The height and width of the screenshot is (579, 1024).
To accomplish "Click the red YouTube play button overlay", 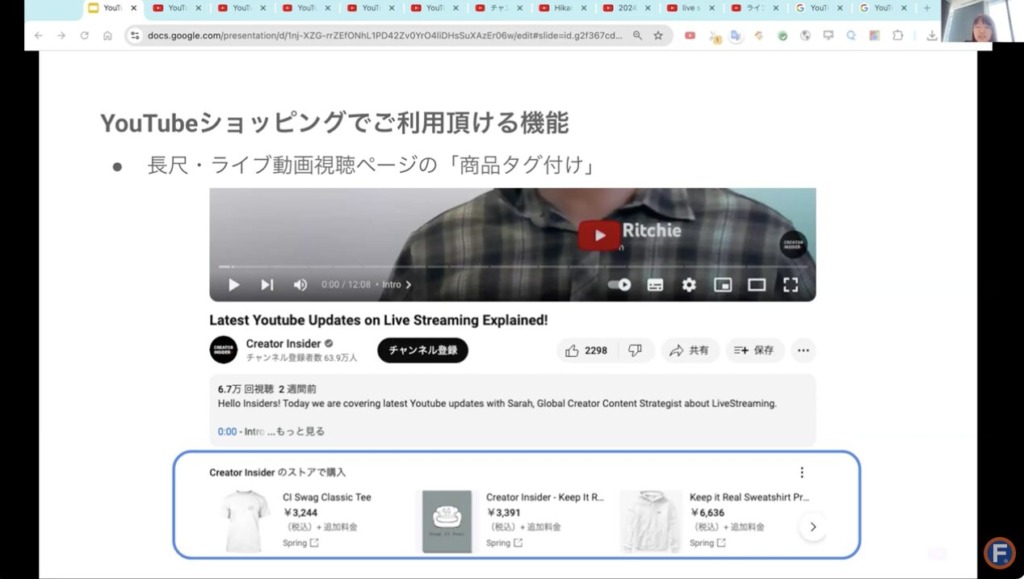I will (598, 235).
